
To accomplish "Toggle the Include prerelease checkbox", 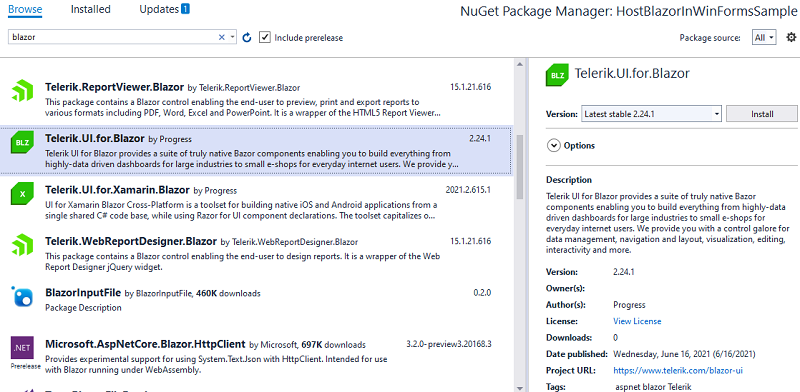I will point(264,37).
